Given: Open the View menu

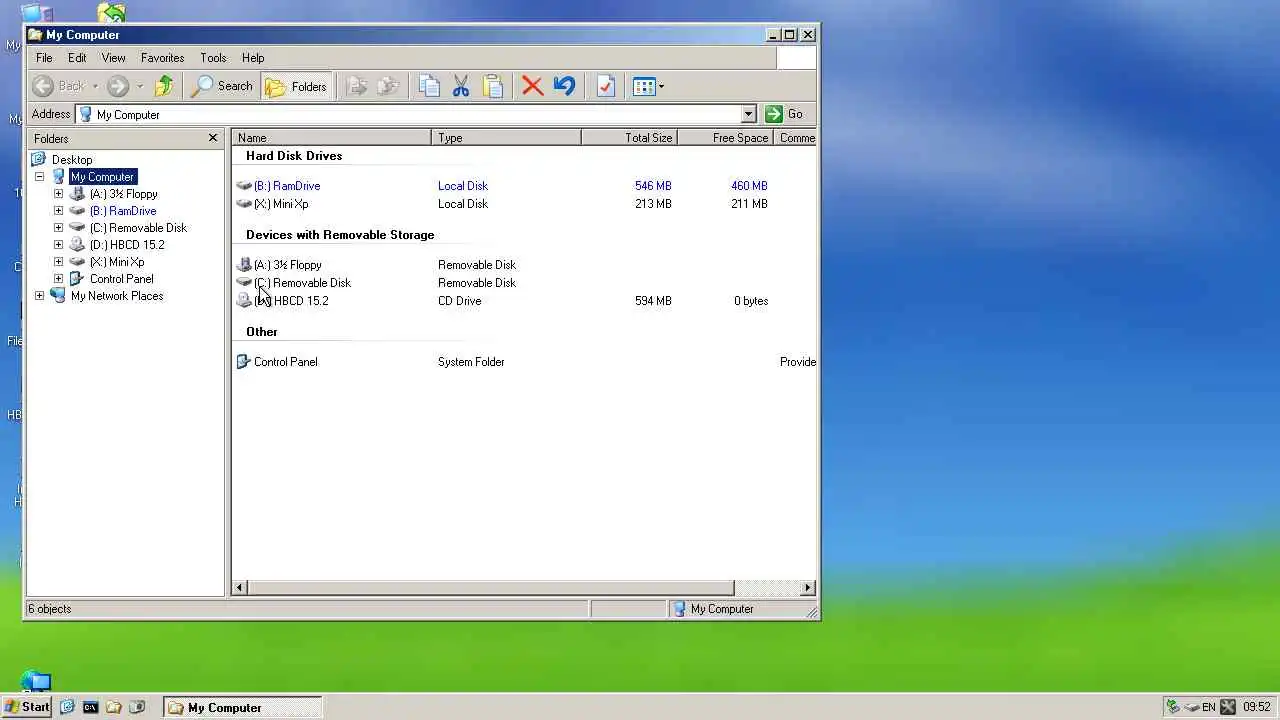Looking at the screenshot, I should [x=114, y=58].
